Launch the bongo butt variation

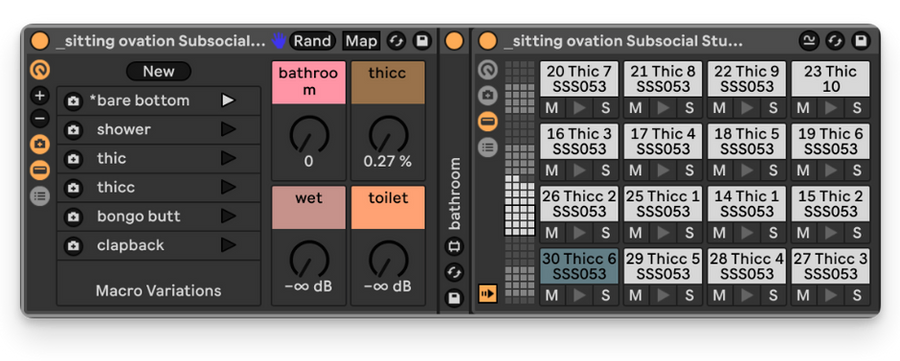click(x=228, y=216)
